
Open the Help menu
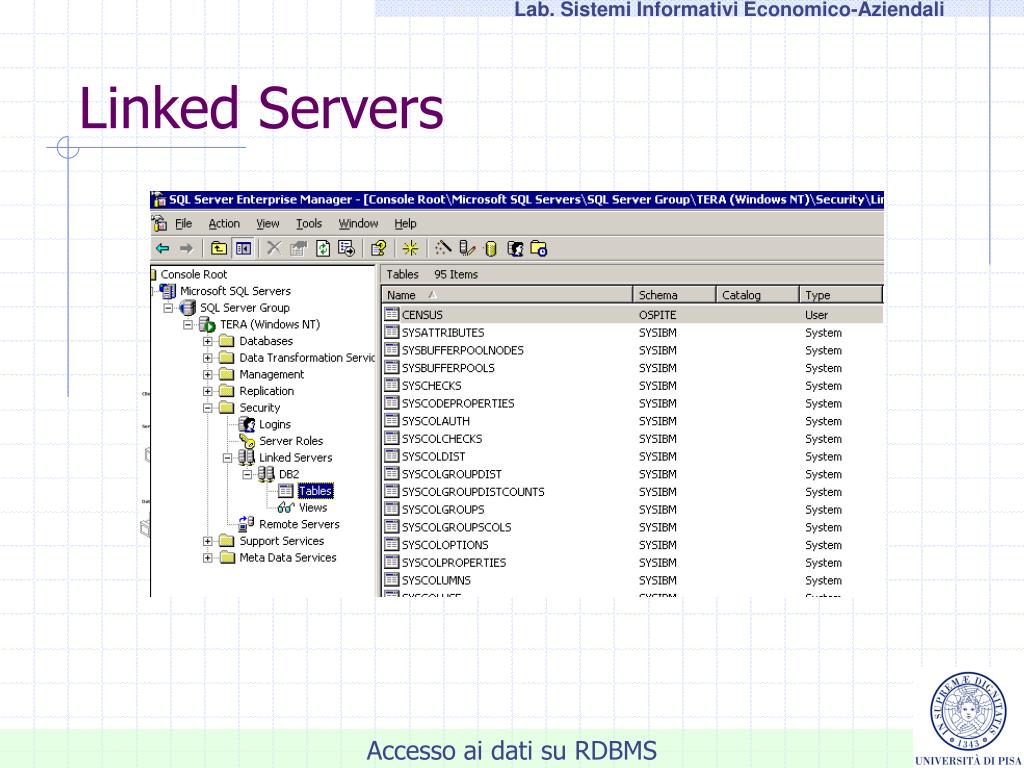[405, 223]
